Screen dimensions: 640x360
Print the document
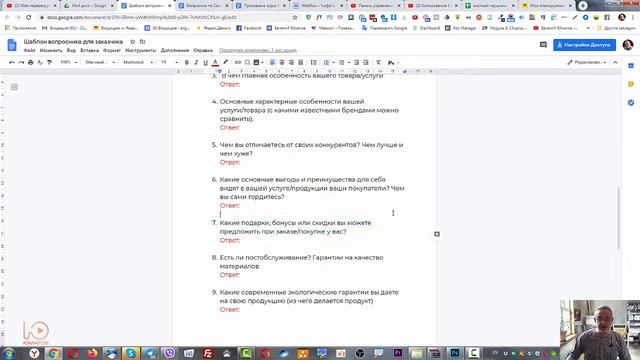click(31, 62)
